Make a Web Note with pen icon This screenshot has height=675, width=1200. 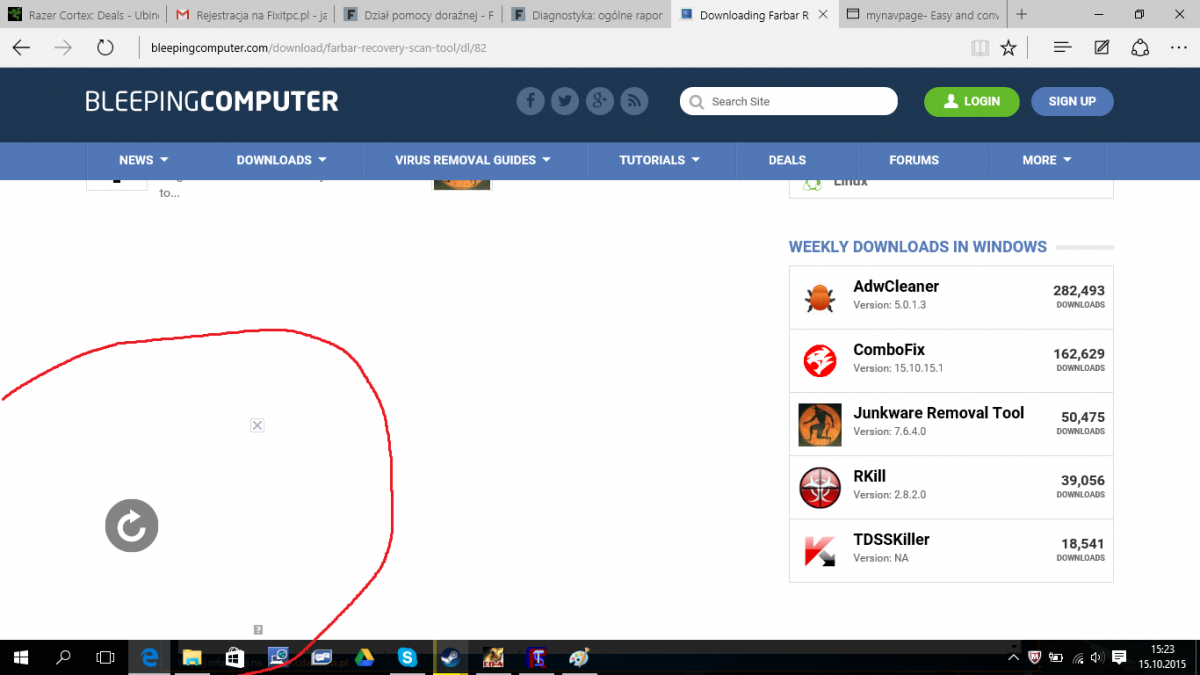[x=1101, y=48]
